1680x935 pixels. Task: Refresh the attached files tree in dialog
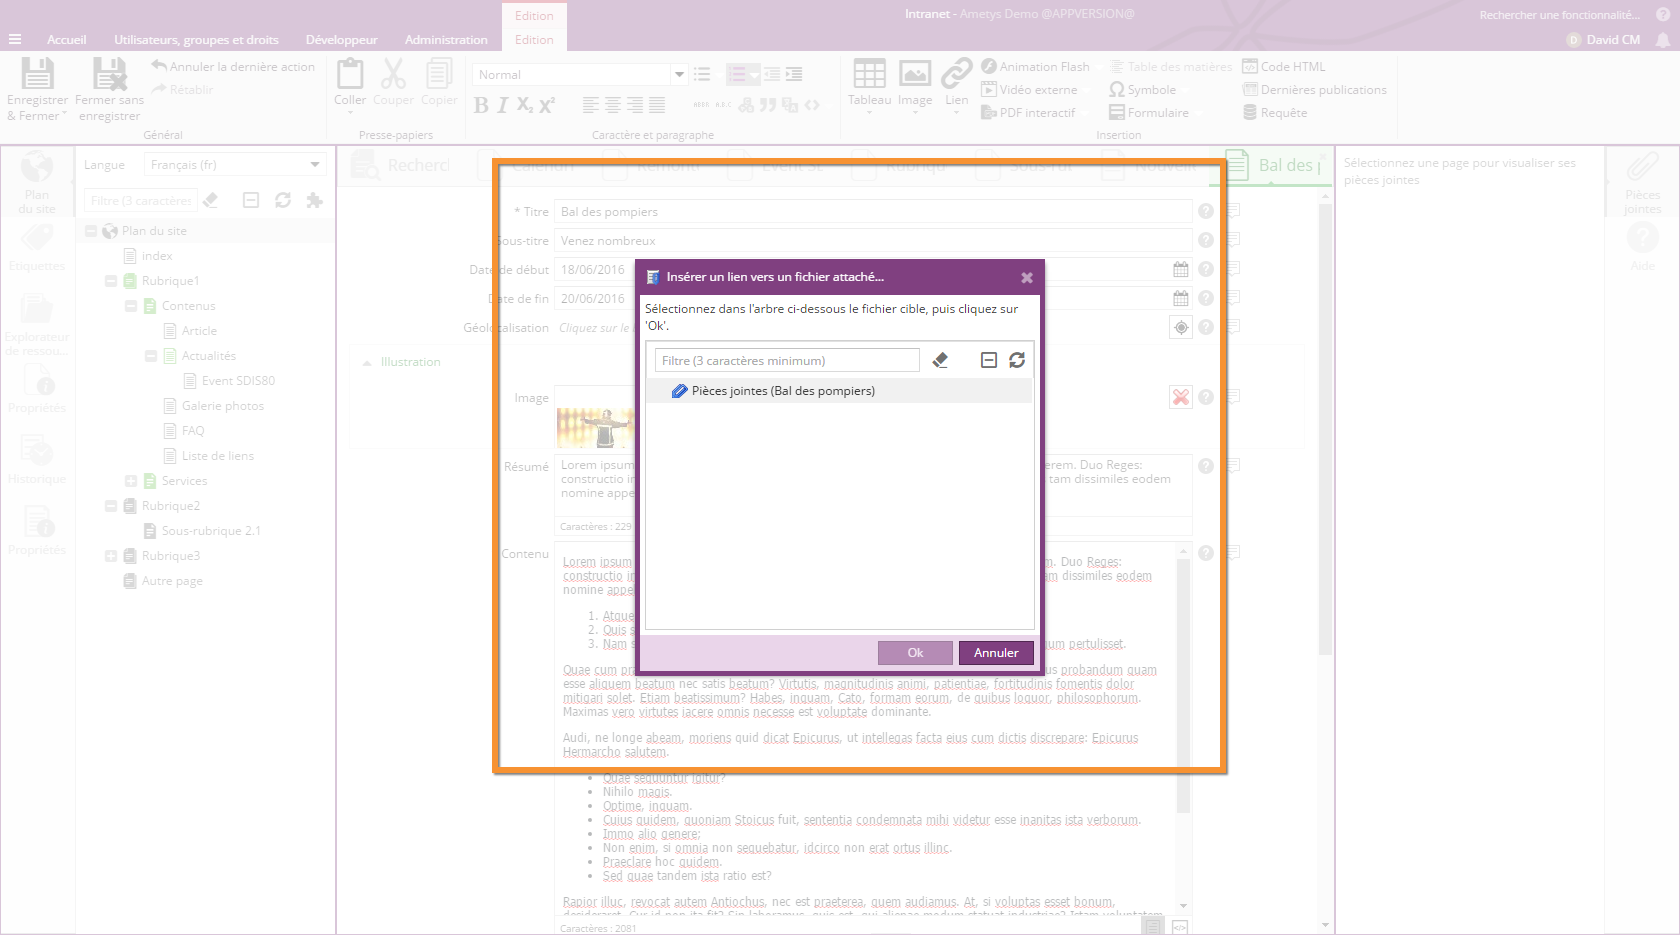[x=1017, y=360]
